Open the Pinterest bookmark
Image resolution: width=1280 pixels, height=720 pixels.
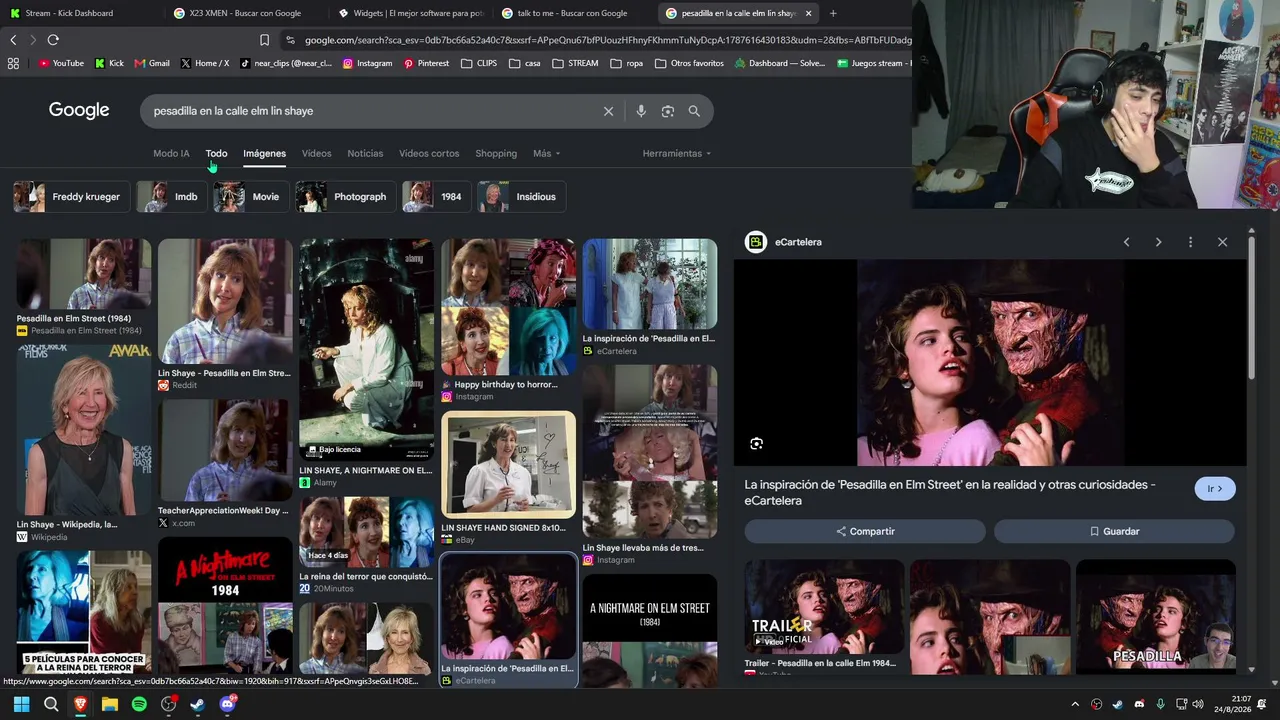tap(426, 63)
